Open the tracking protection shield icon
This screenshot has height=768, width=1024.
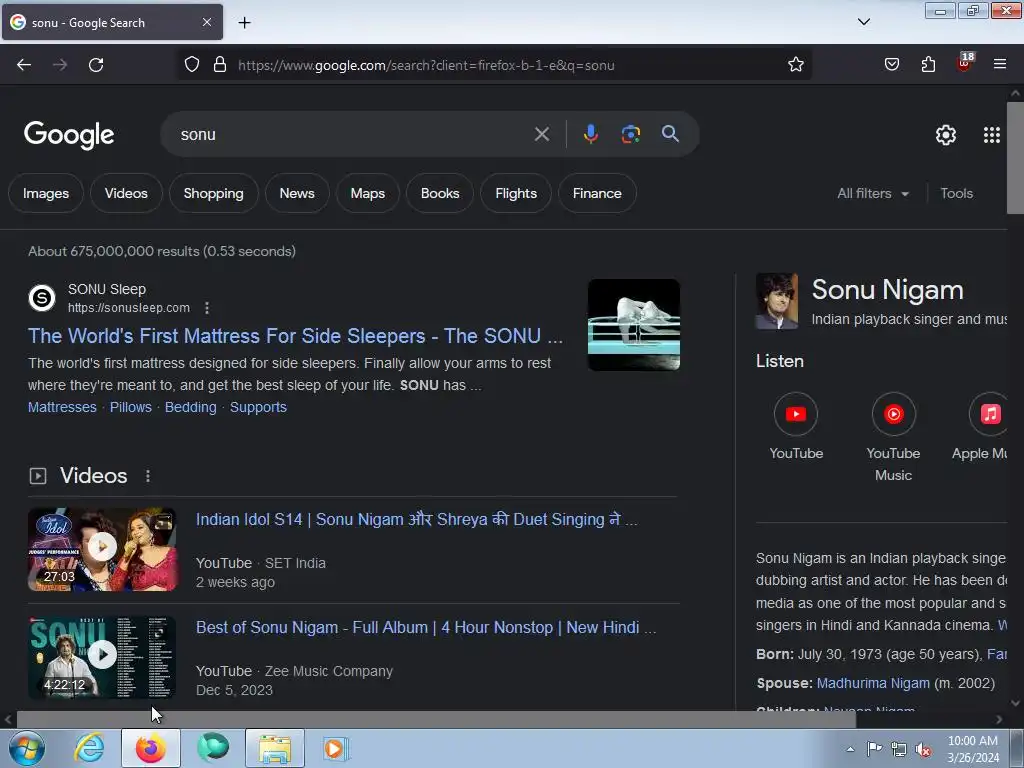[191, 65]
